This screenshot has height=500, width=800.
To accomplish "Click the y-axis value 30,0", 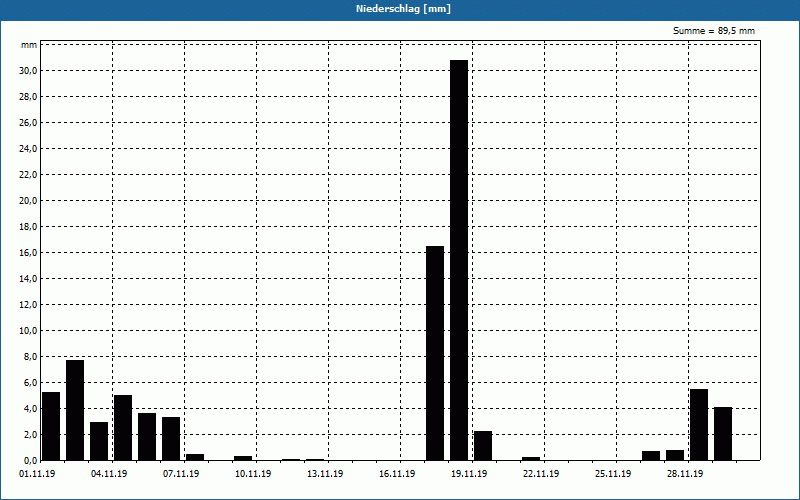I will click(x=28, y=70).
